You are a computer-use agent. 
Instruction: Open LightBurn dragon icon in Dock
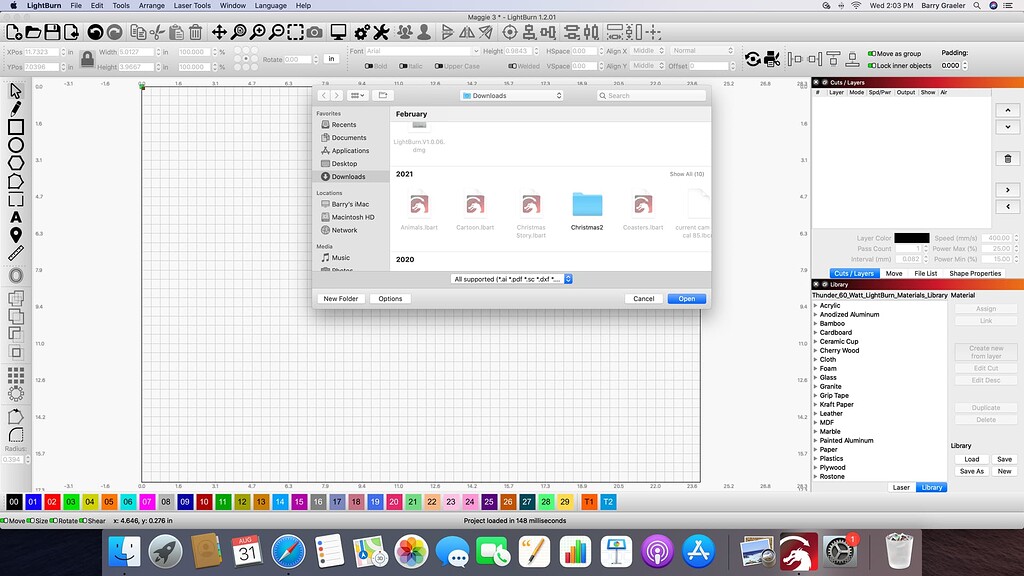pos(798,552)
